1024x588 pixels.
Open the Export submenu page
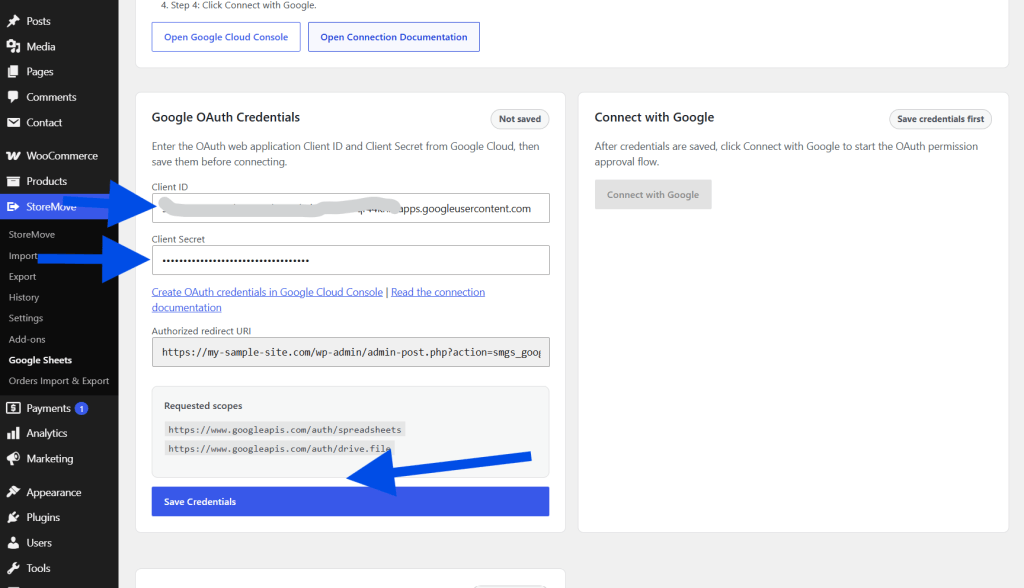click(22, 276)
